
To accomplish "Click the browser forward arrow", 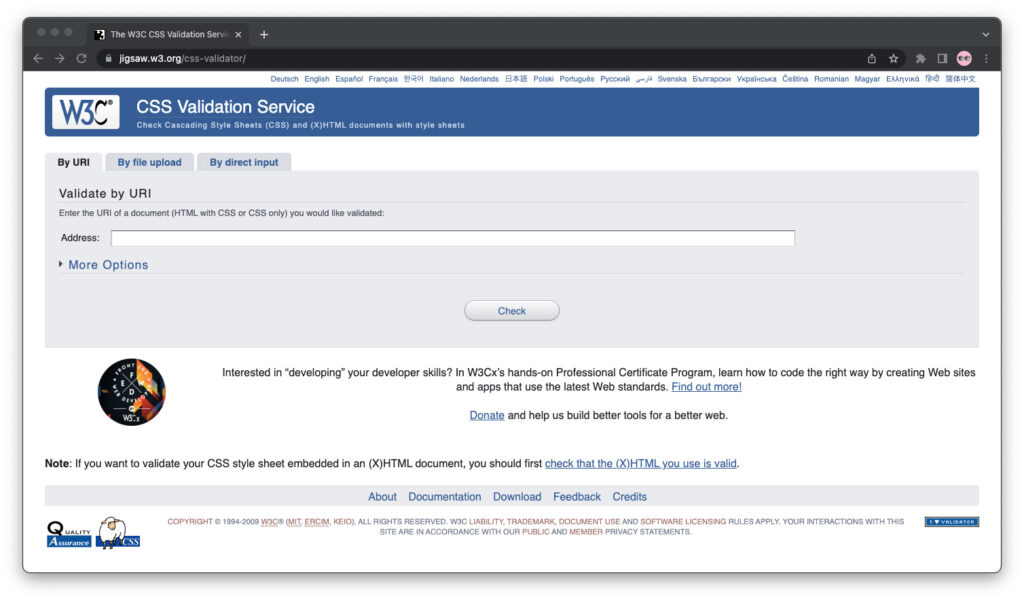I will tap(60, 59).
